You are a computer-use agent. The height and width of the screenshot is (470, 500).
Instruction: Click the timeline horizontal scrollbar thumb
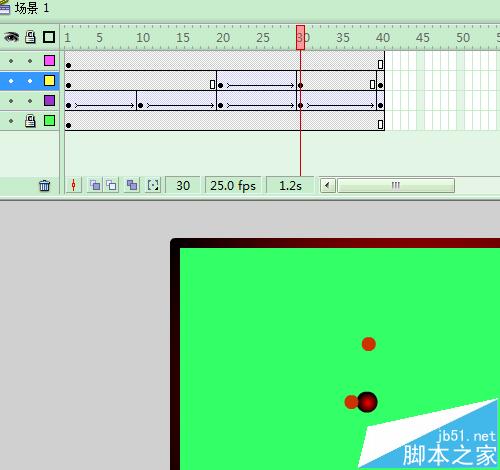[396, 185]
